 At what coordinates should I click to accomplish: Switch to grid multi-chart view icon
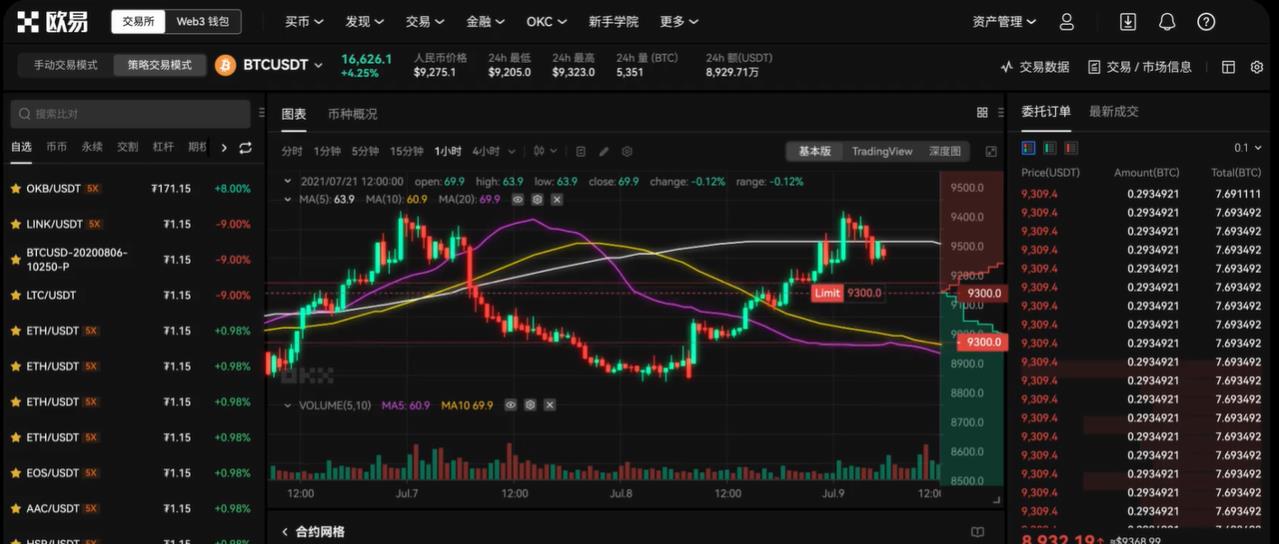click(x=982, y=113)
